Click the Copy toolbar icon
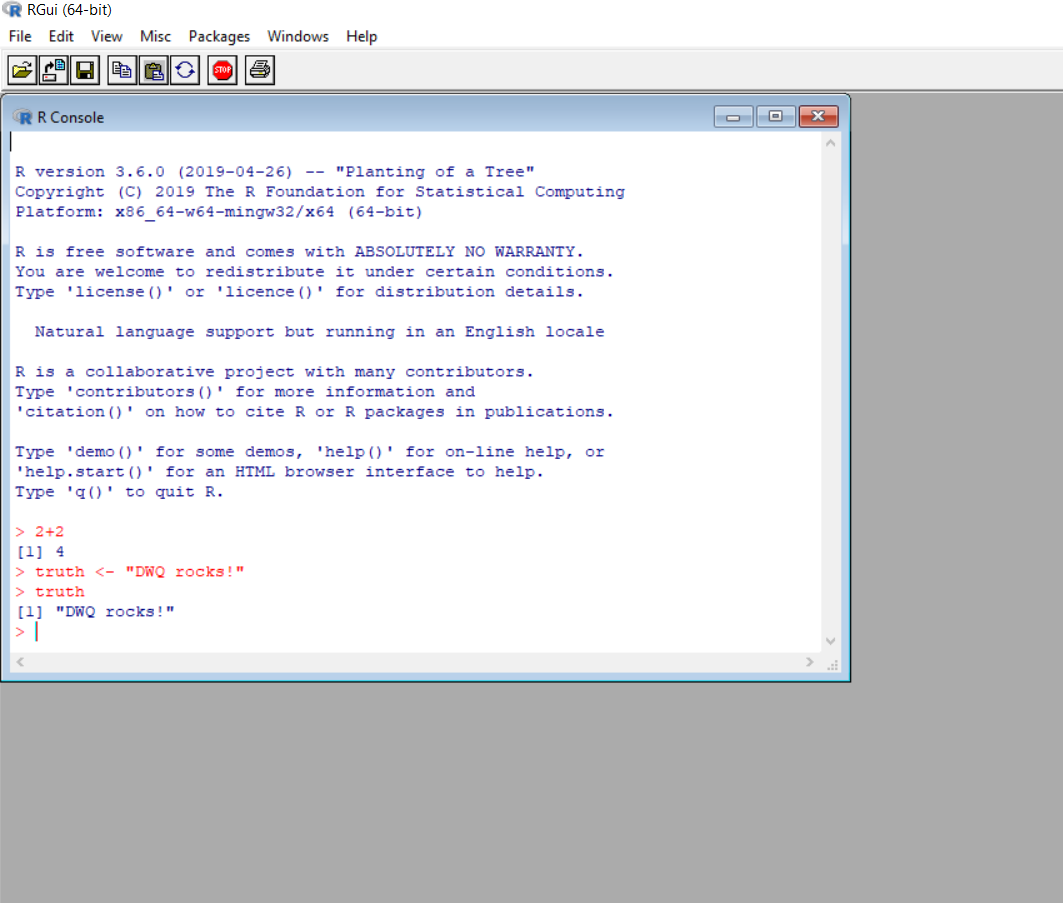The image size is (1063, 903). [x=122, y=70]
